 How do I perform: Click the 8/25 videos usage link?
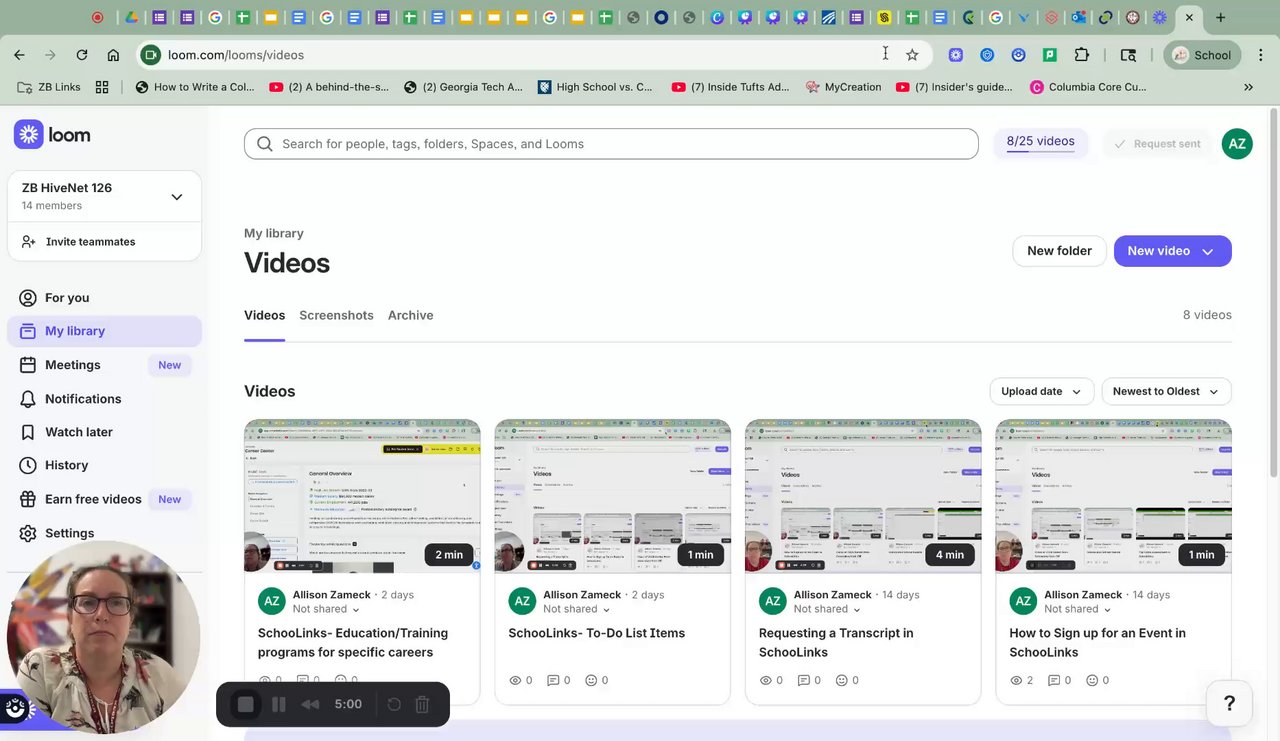(x=1040, y=142)
